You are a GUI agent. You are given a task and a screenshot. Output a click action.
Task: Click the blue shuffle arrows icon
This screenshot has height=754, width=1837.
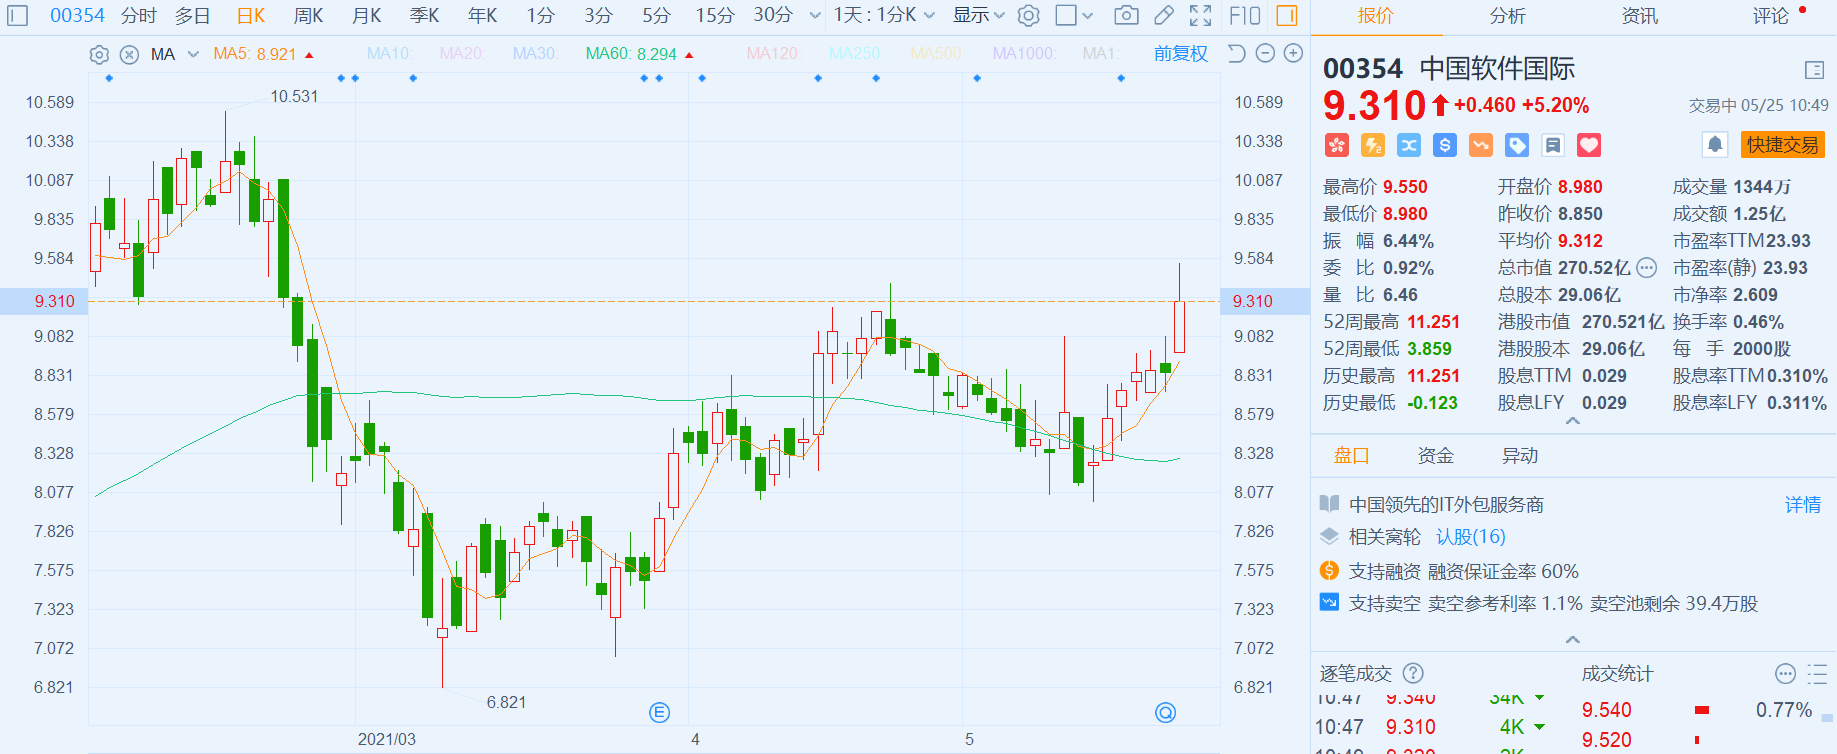point(1409,145)
